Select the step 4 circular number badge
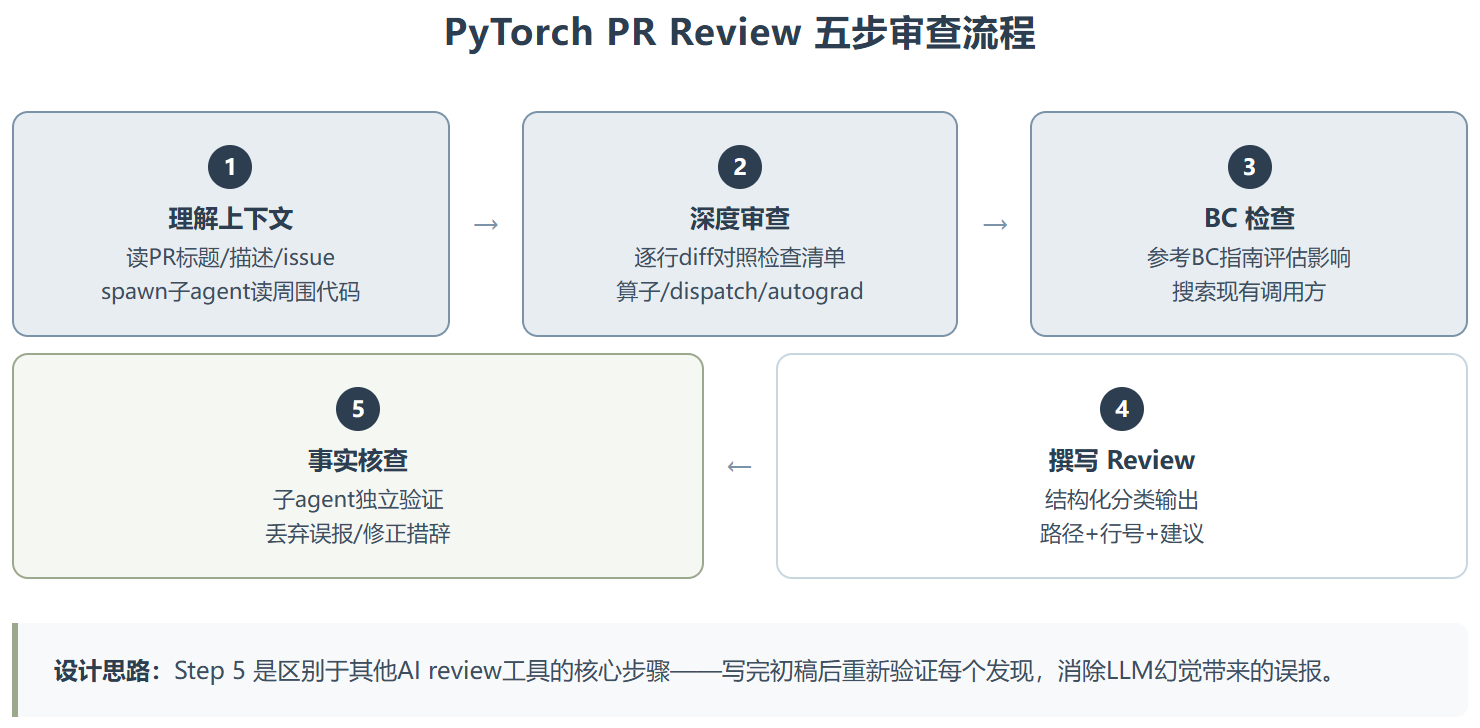 [x=1121, y=409]
